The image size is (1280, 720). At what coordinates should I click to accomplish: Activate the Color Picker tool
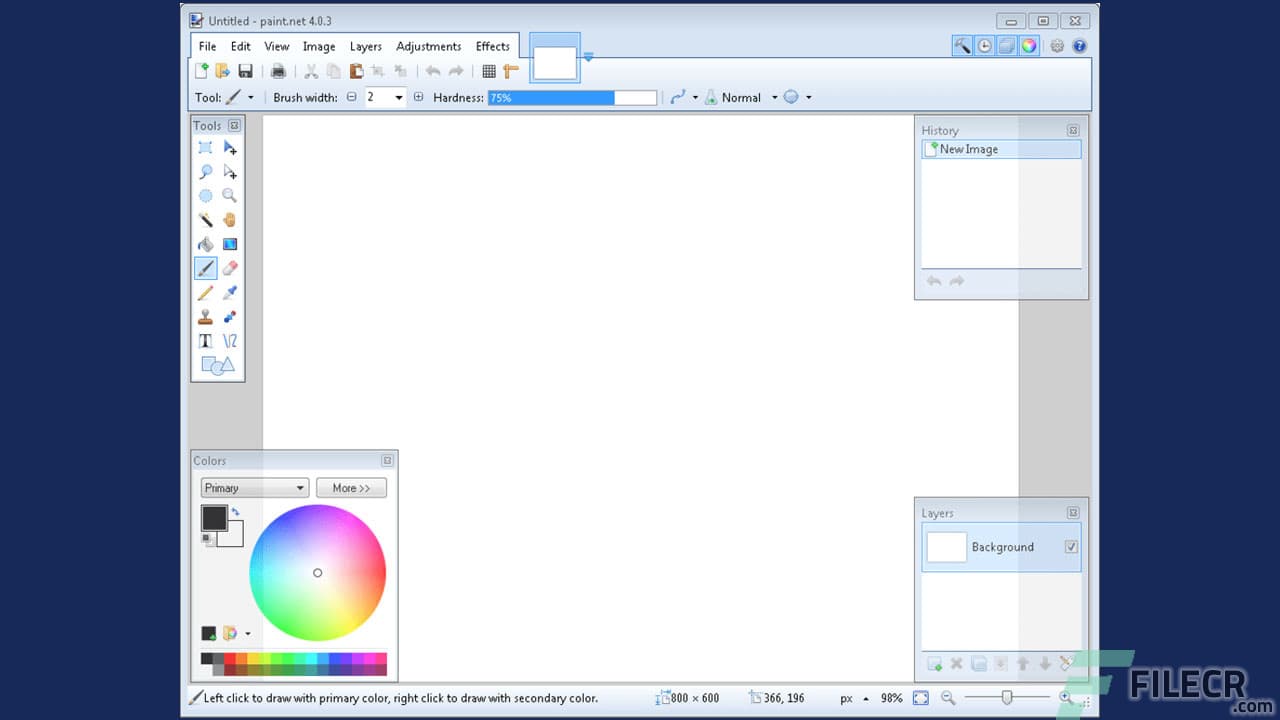tap(230, 292)
